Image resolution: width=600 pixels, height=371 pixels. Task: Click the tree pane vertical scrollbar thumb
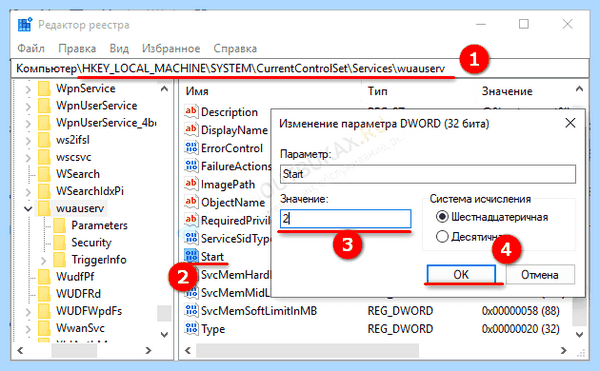(164, 313)
